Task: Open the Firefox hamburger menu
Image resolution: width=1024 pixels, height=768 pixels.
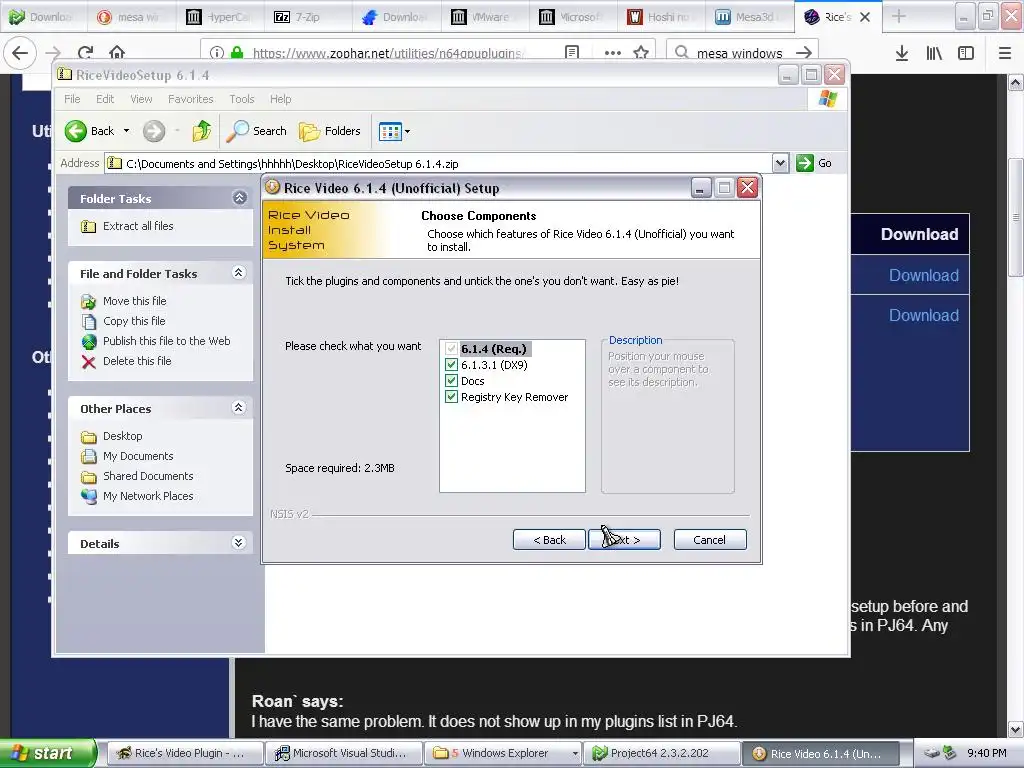Action: click(1005, 53)
